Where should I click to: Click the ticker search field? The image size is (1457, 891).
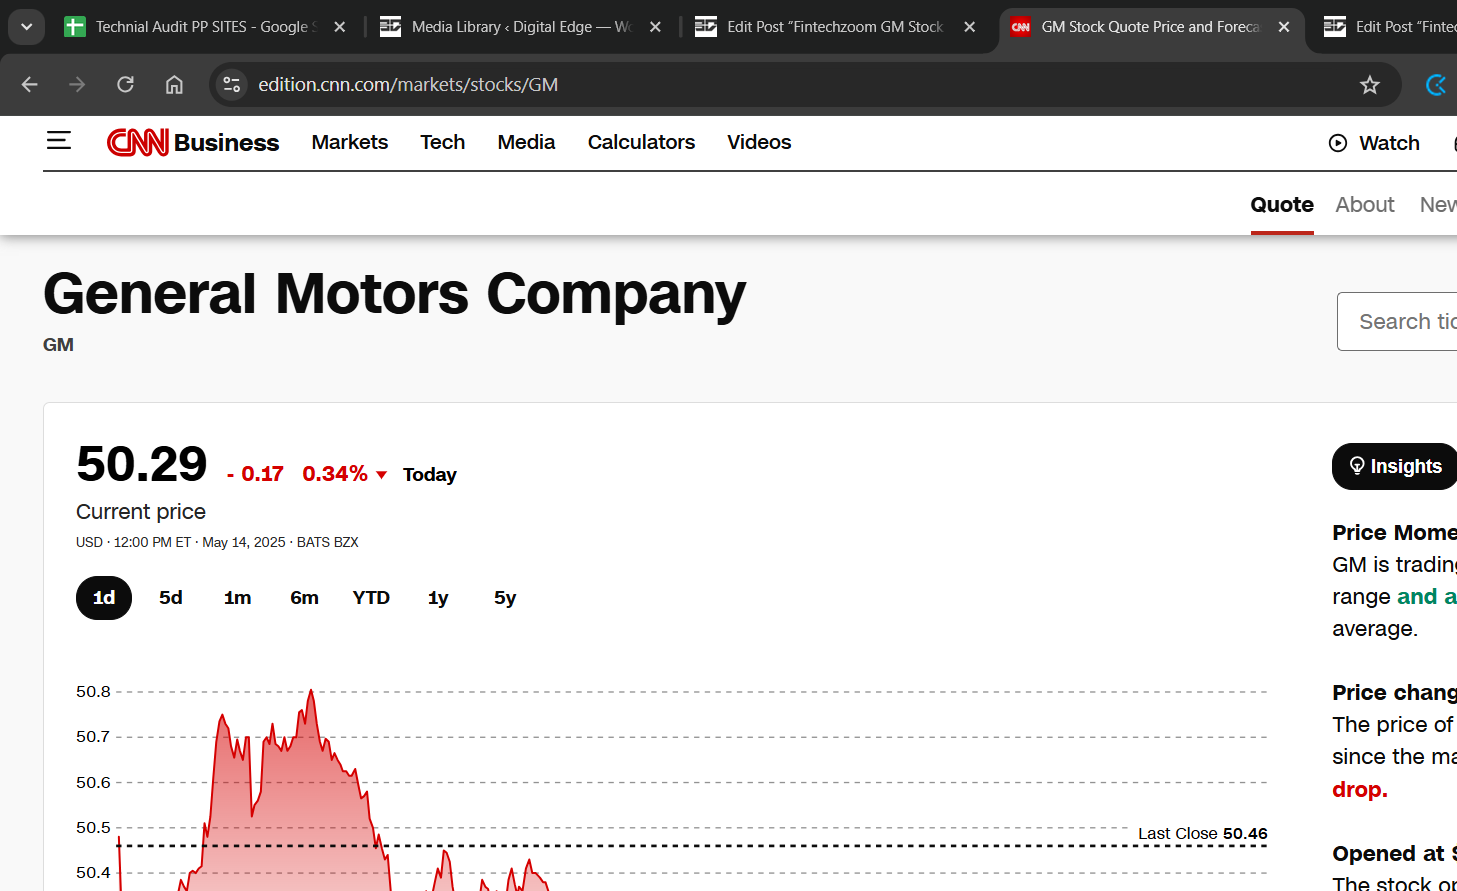tap(1397, 322)
